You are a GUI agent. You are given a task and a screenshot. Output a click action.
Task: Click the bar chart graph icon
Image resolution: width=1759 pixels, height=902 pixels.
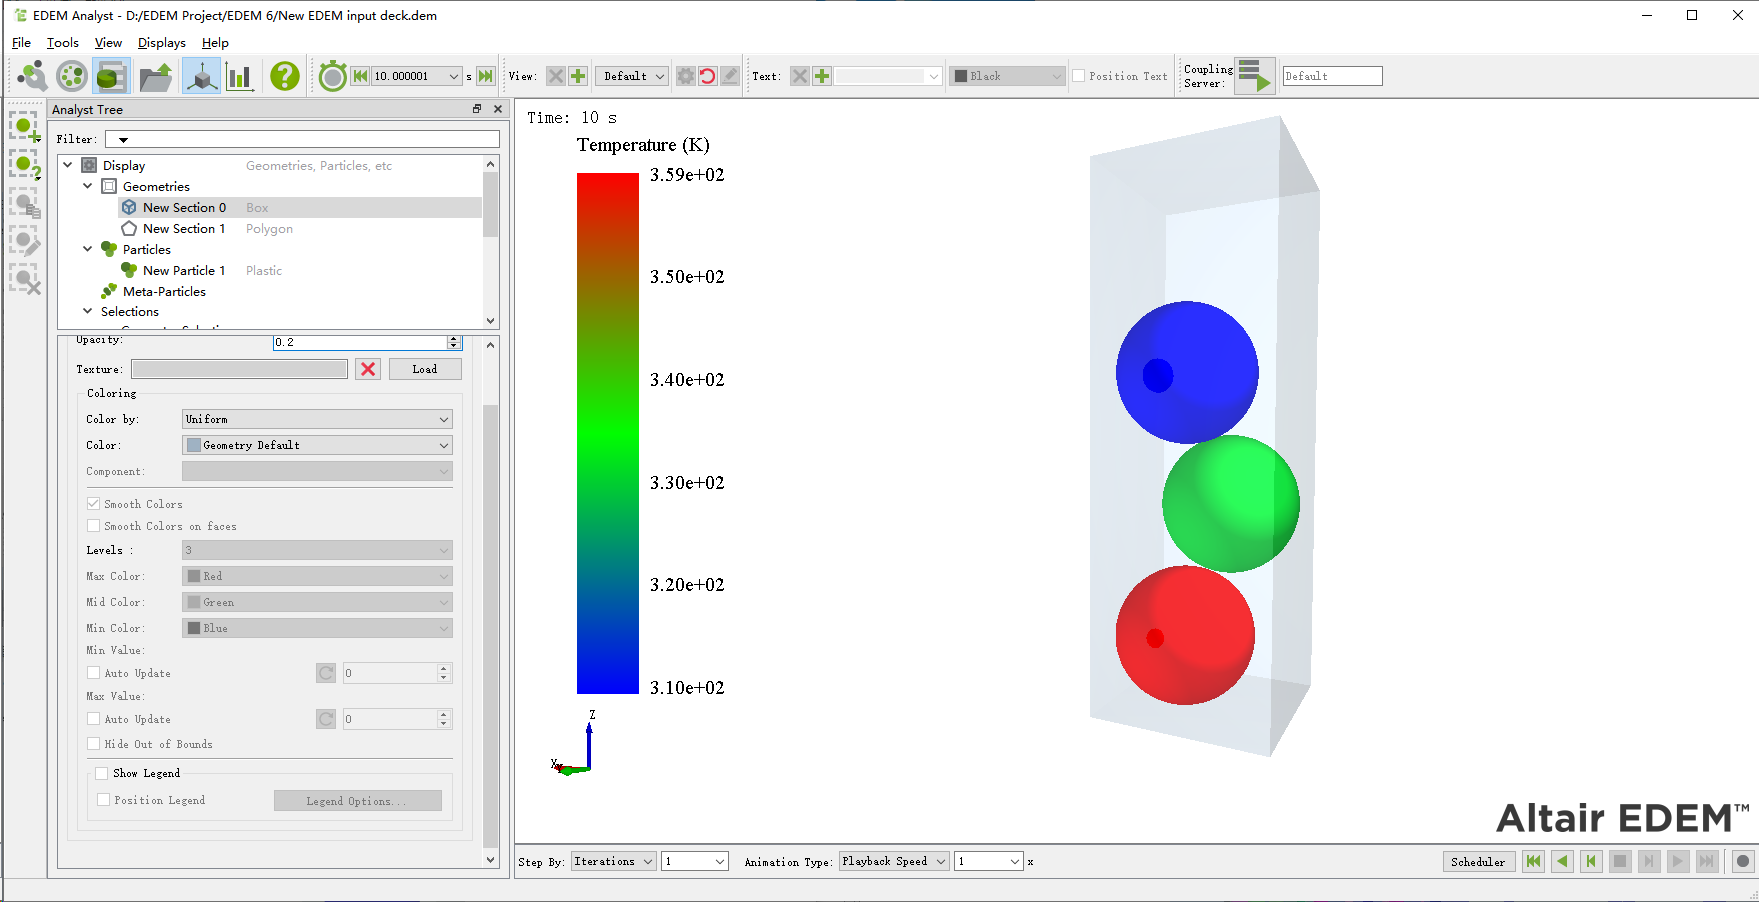(240, 76)
